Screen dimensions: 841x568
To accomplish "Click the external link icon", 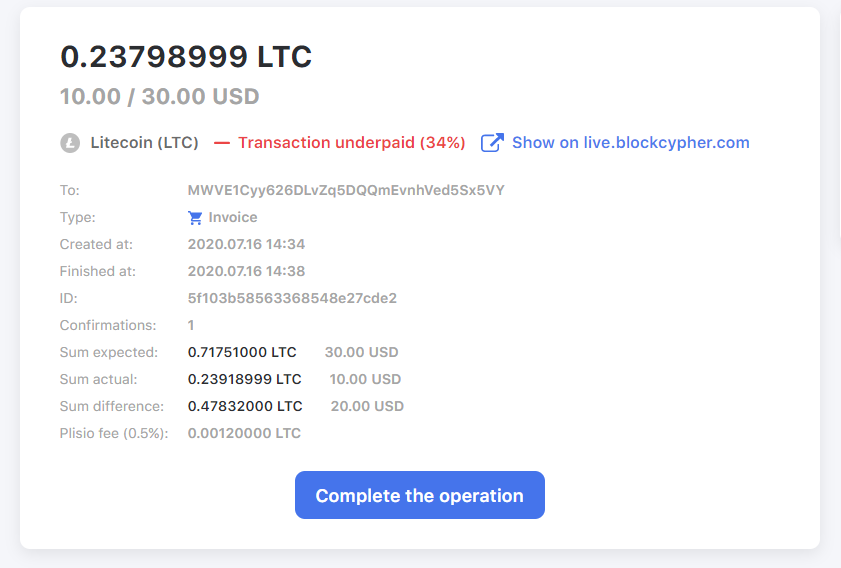I will (x=492, y=143).
